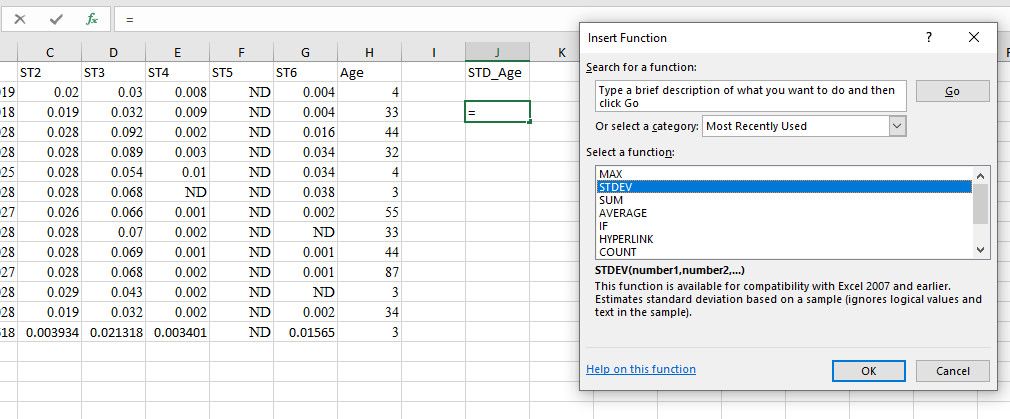Click OK in the Insert Function dialog
The height and width of the screenshot is (419, 1010).
[x=868, y=371]
